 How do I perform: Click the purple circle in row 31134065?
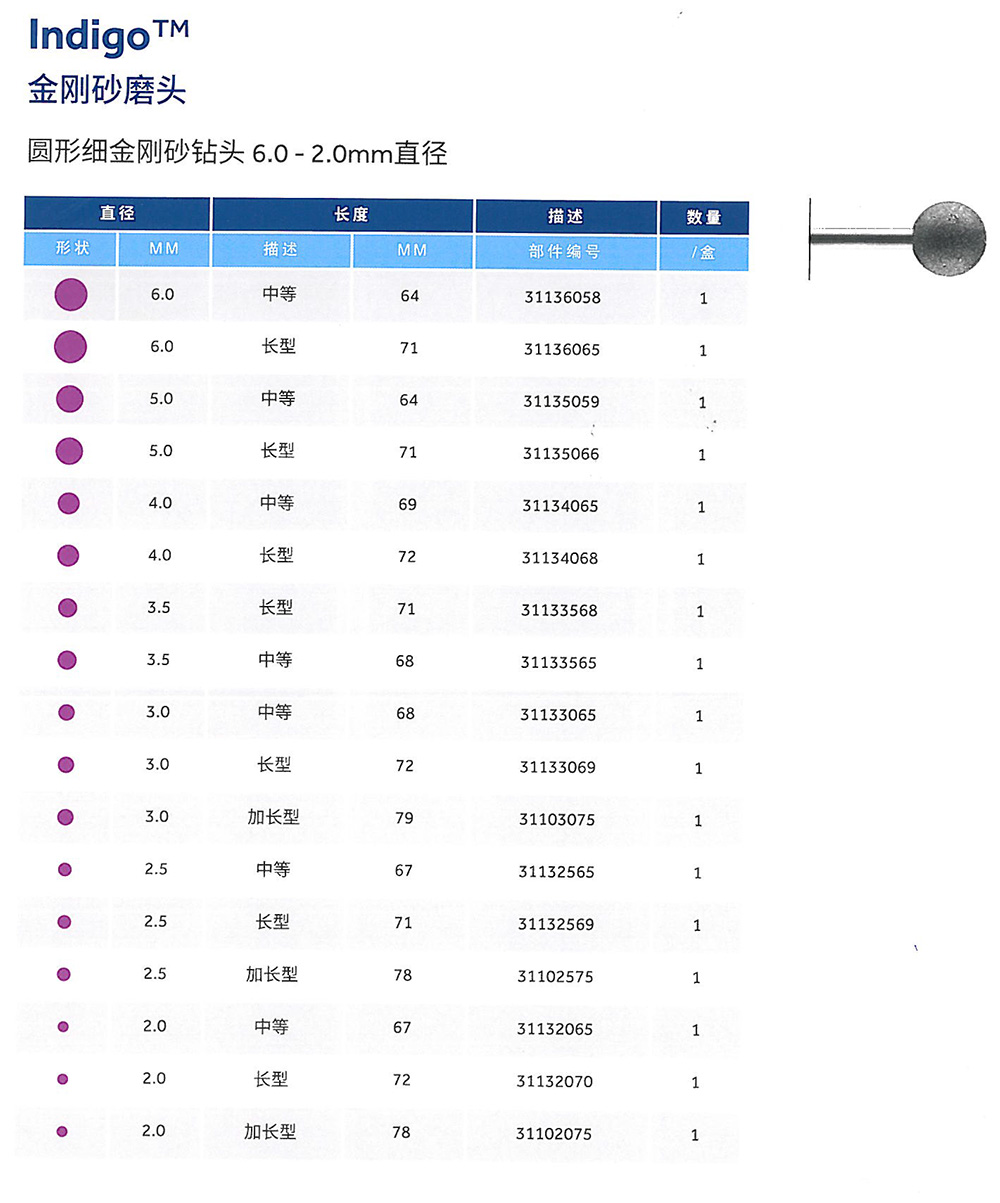point(69,503)
